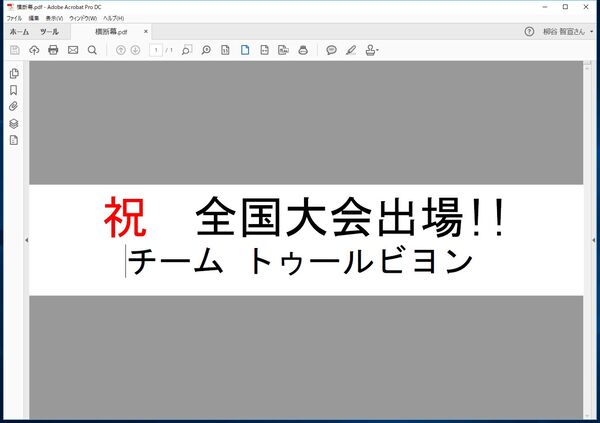Viewport: 600px width, 423px height.
Task: Expand the right tools pane arrow
Action: (594, 240)
